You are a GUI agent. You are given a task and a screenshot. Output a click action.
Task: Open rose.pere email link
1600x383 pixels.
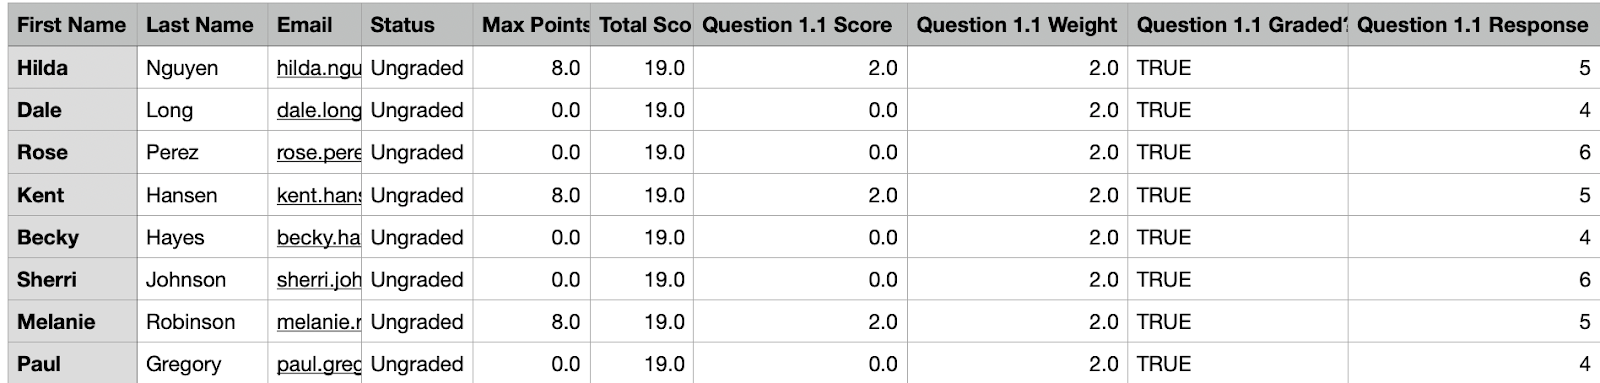point(319,152)
